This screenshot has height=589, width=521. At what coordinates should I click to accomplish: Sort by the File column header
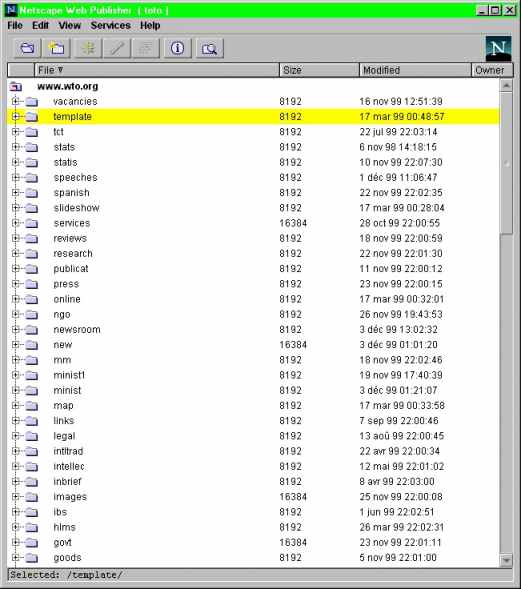click(x=157, y=70)
